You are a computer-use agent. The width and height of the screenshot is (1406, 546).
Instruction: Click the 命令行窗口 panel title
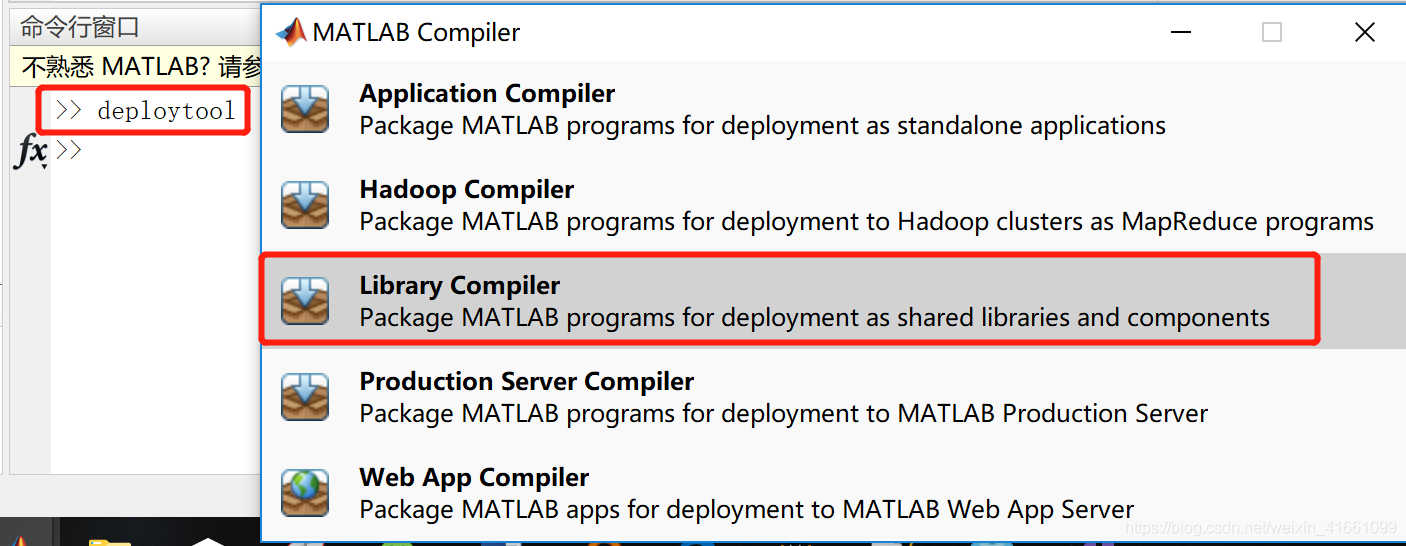[80, 27]
